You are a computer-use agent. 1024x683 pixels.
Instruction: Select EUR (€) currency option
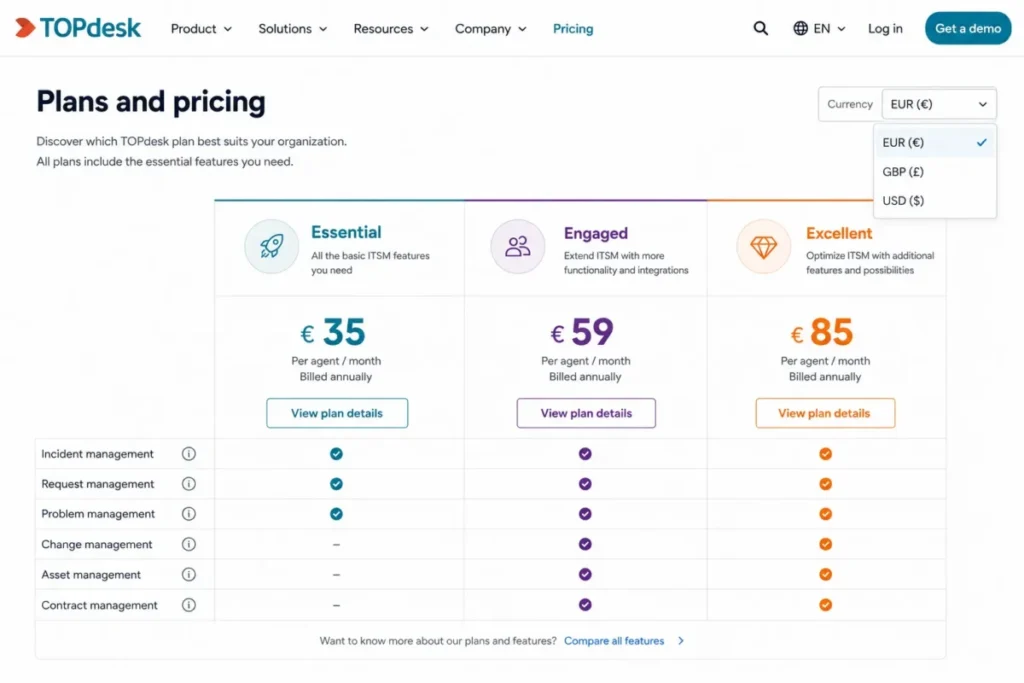point(935,142)
